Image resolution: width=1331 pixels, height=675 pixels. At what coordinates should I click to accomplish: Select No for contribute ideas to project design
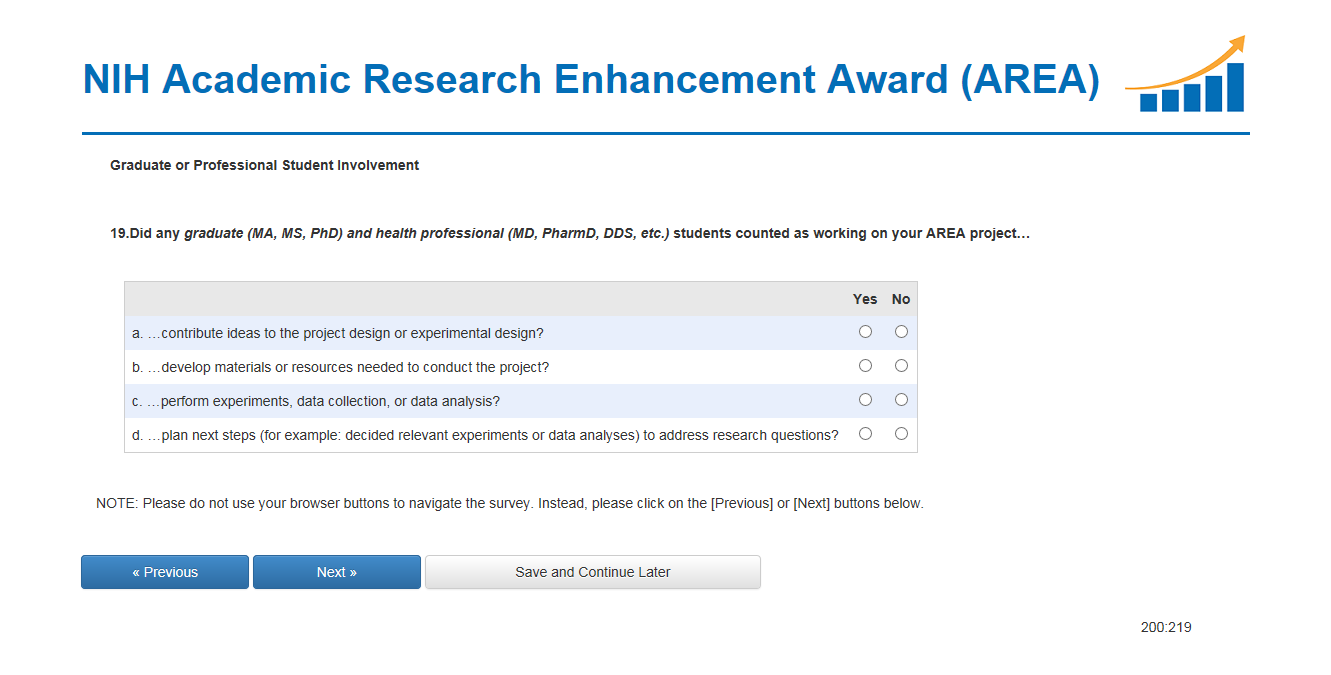(x=901, y=332)
